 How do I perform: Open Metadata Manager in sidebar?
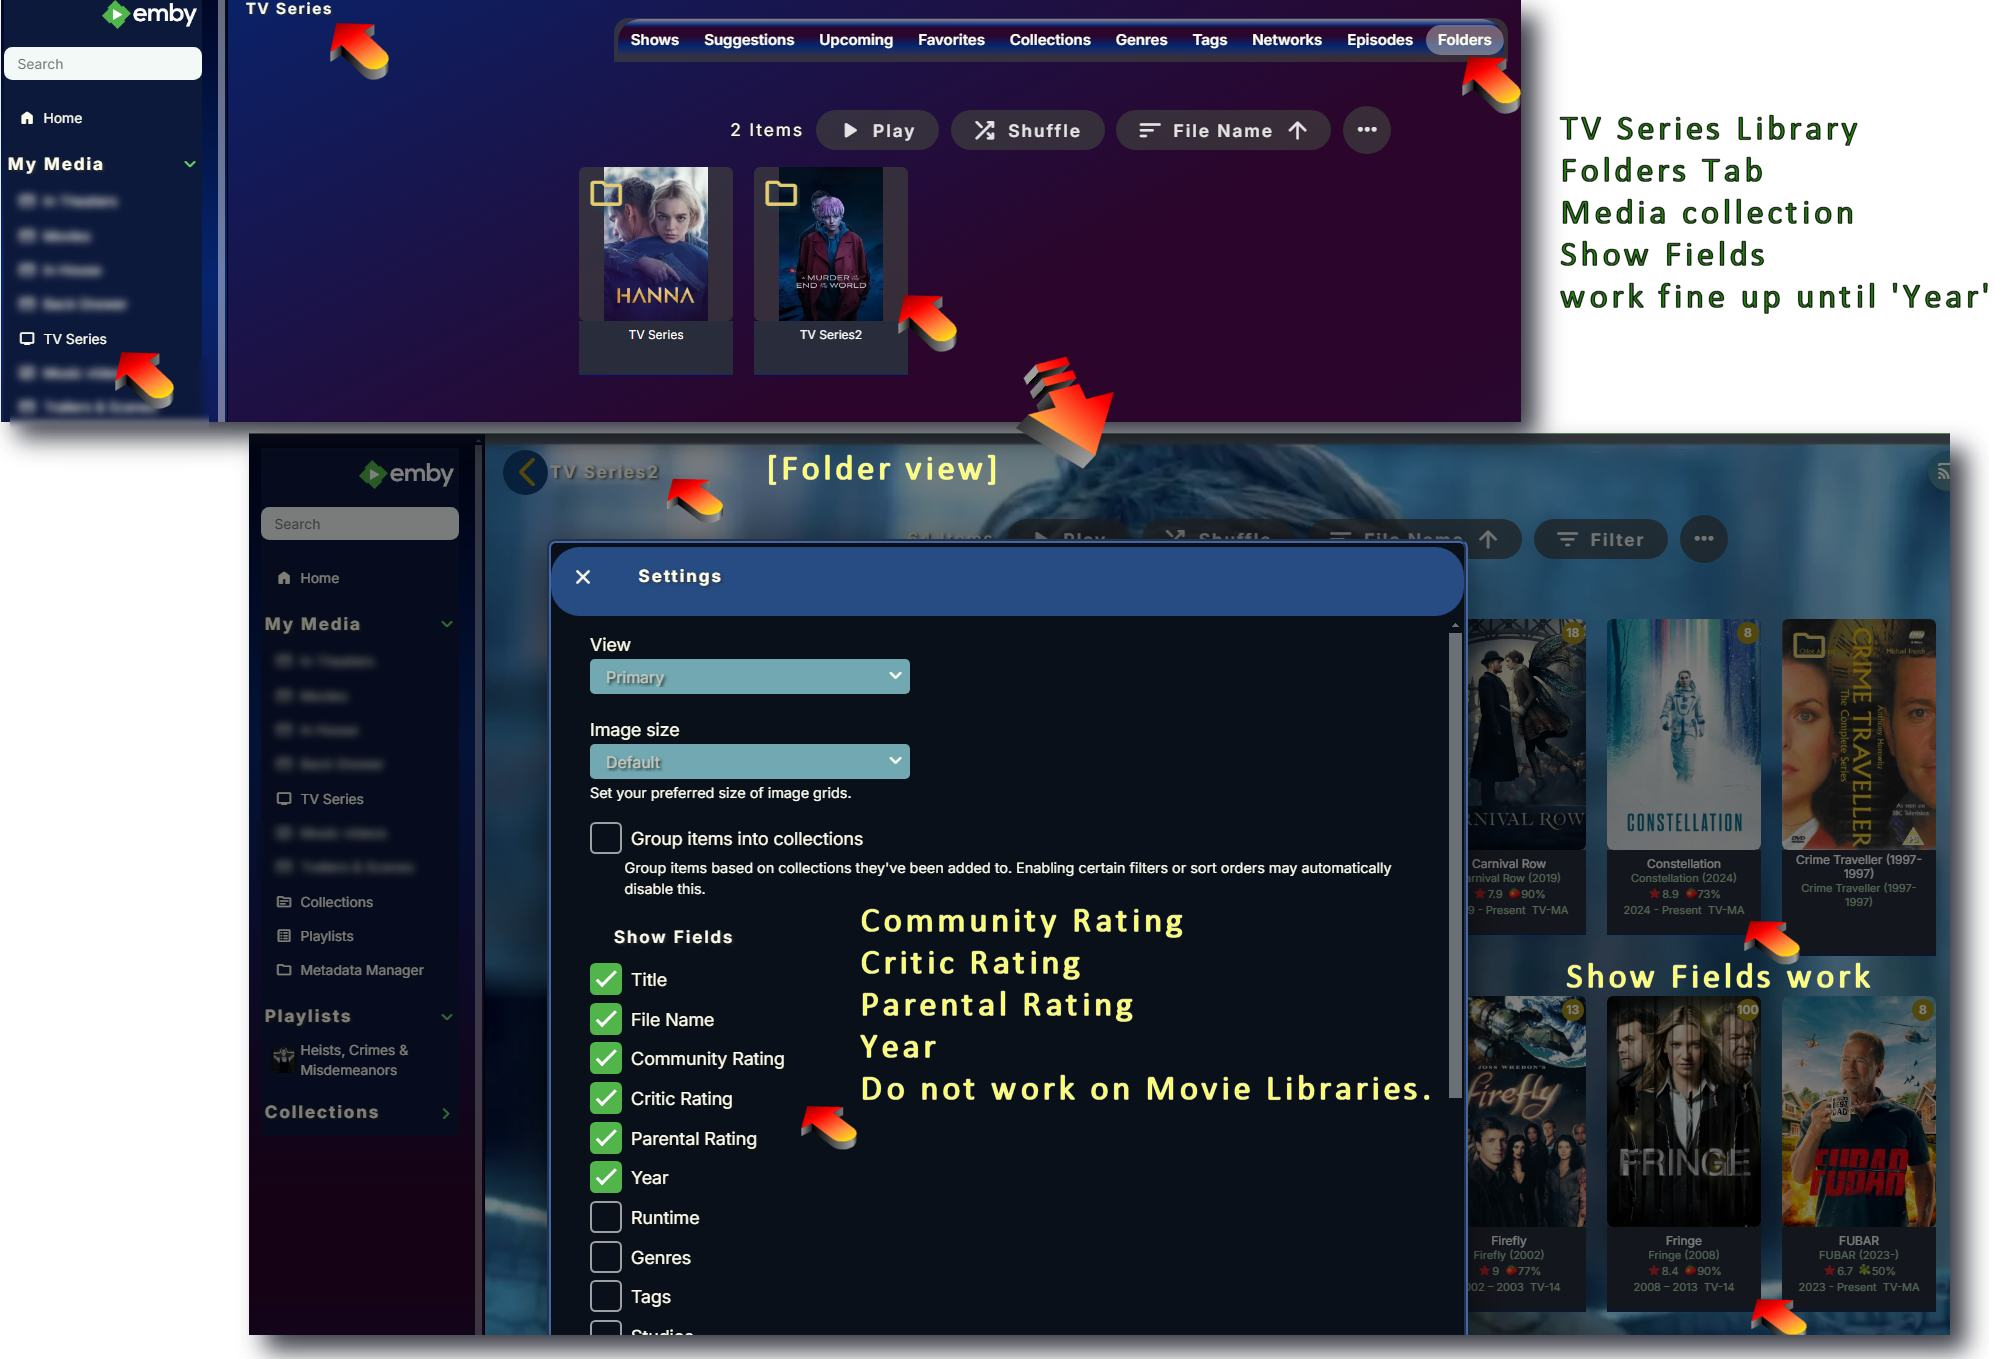click(361, 970)
